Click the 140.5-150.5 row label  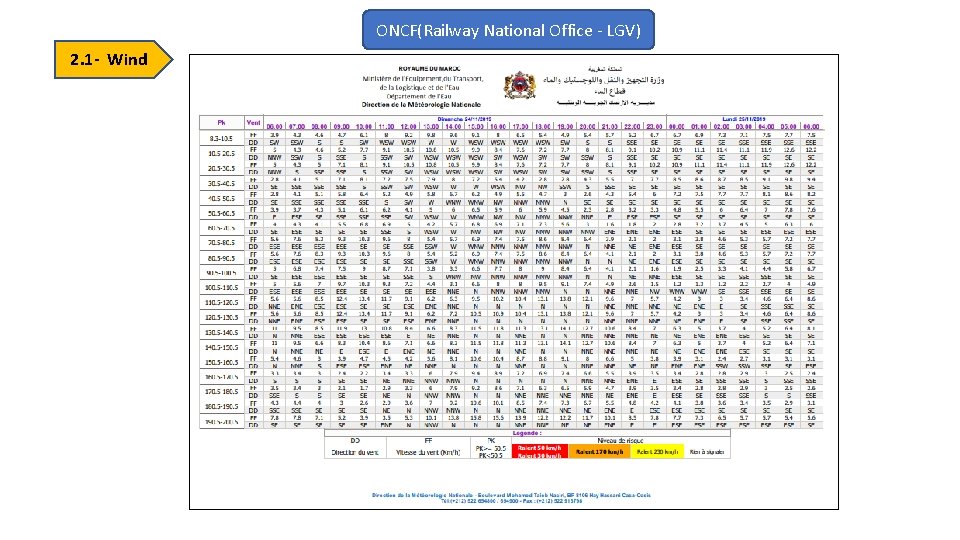[222, 347]
